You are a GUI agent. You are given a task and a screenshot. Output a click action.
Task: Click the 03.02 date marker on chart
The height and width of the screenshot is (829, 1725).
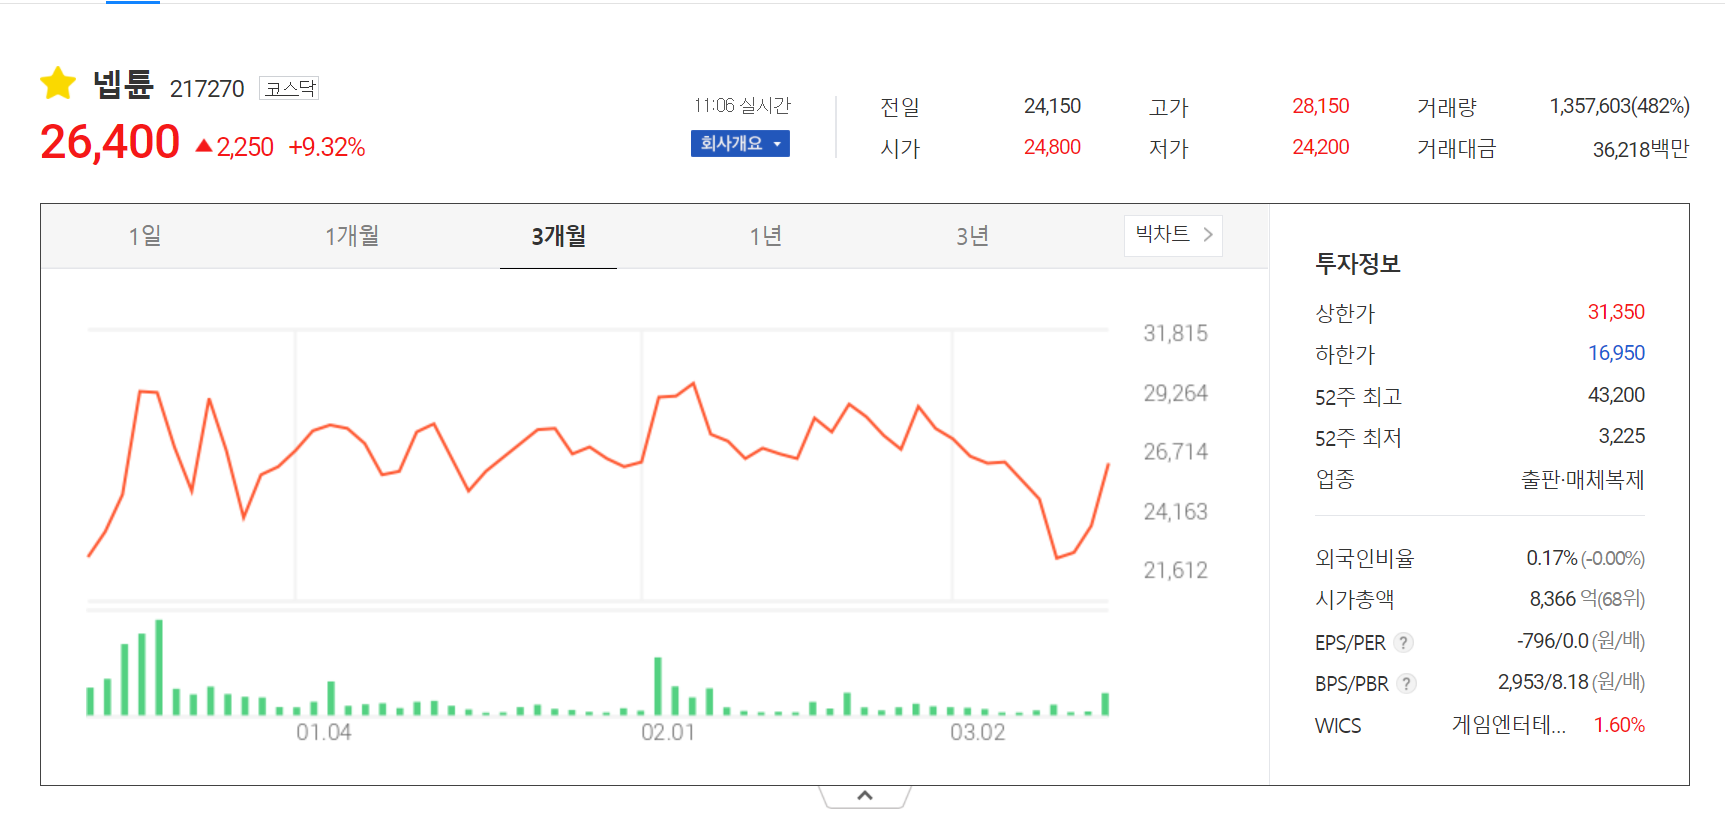coord(977,732)
